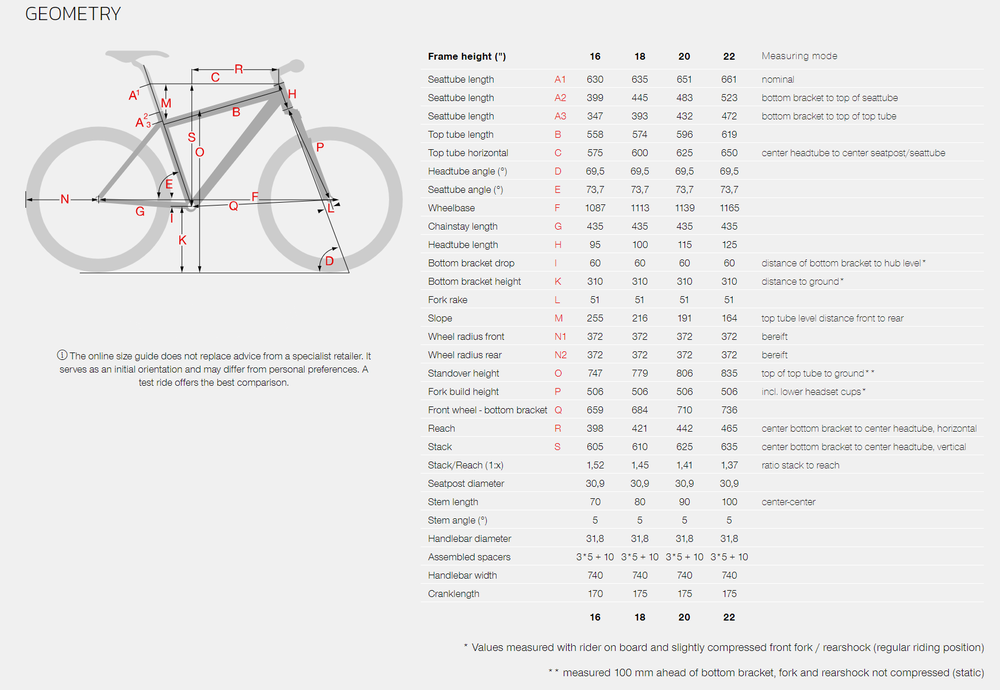Click the Measuring mode column header
1000x690 pixels.
coord(799,56)
